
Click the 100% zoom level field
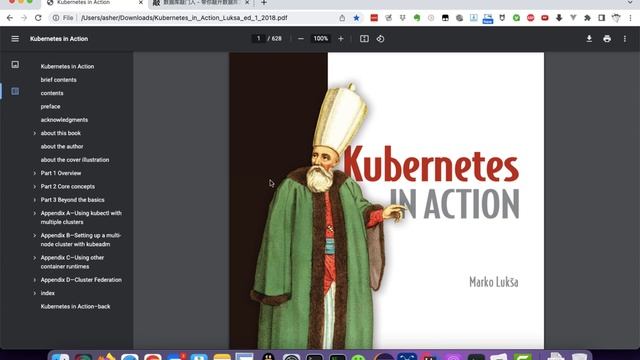point(320,38)
